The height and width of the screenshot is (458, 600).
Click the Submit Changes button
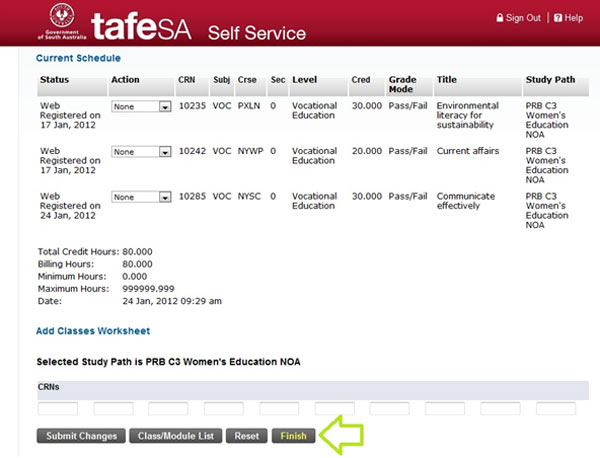(81, 436)
